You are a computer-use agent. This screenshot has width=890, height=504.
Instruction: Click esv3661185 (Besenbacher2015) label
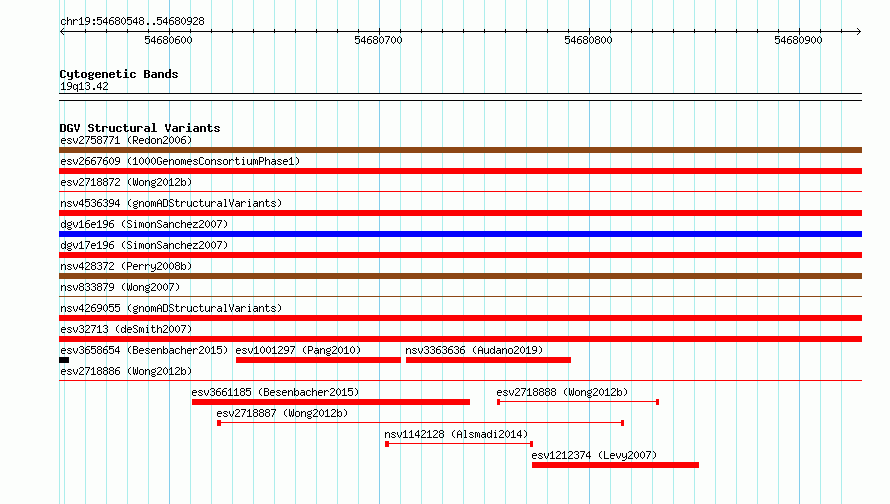(275, 392)
